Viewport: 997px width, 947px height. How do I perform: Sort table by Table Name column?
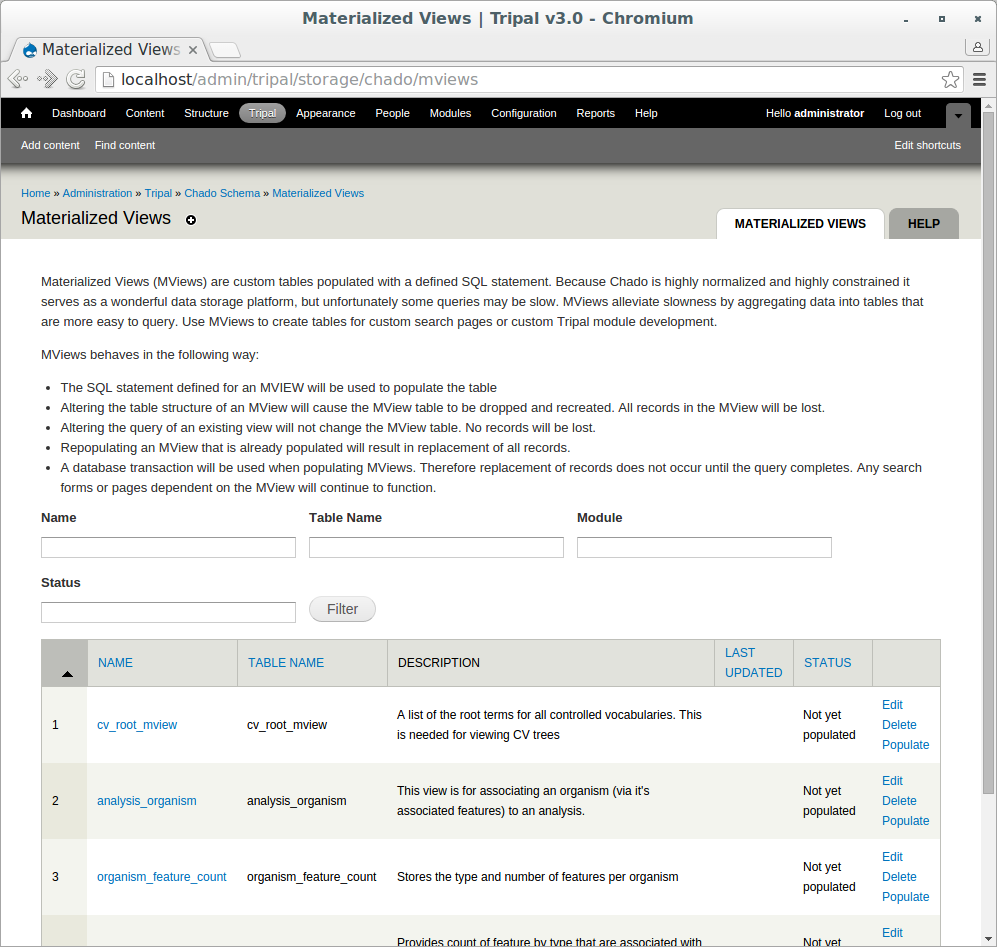click(286, 663)
